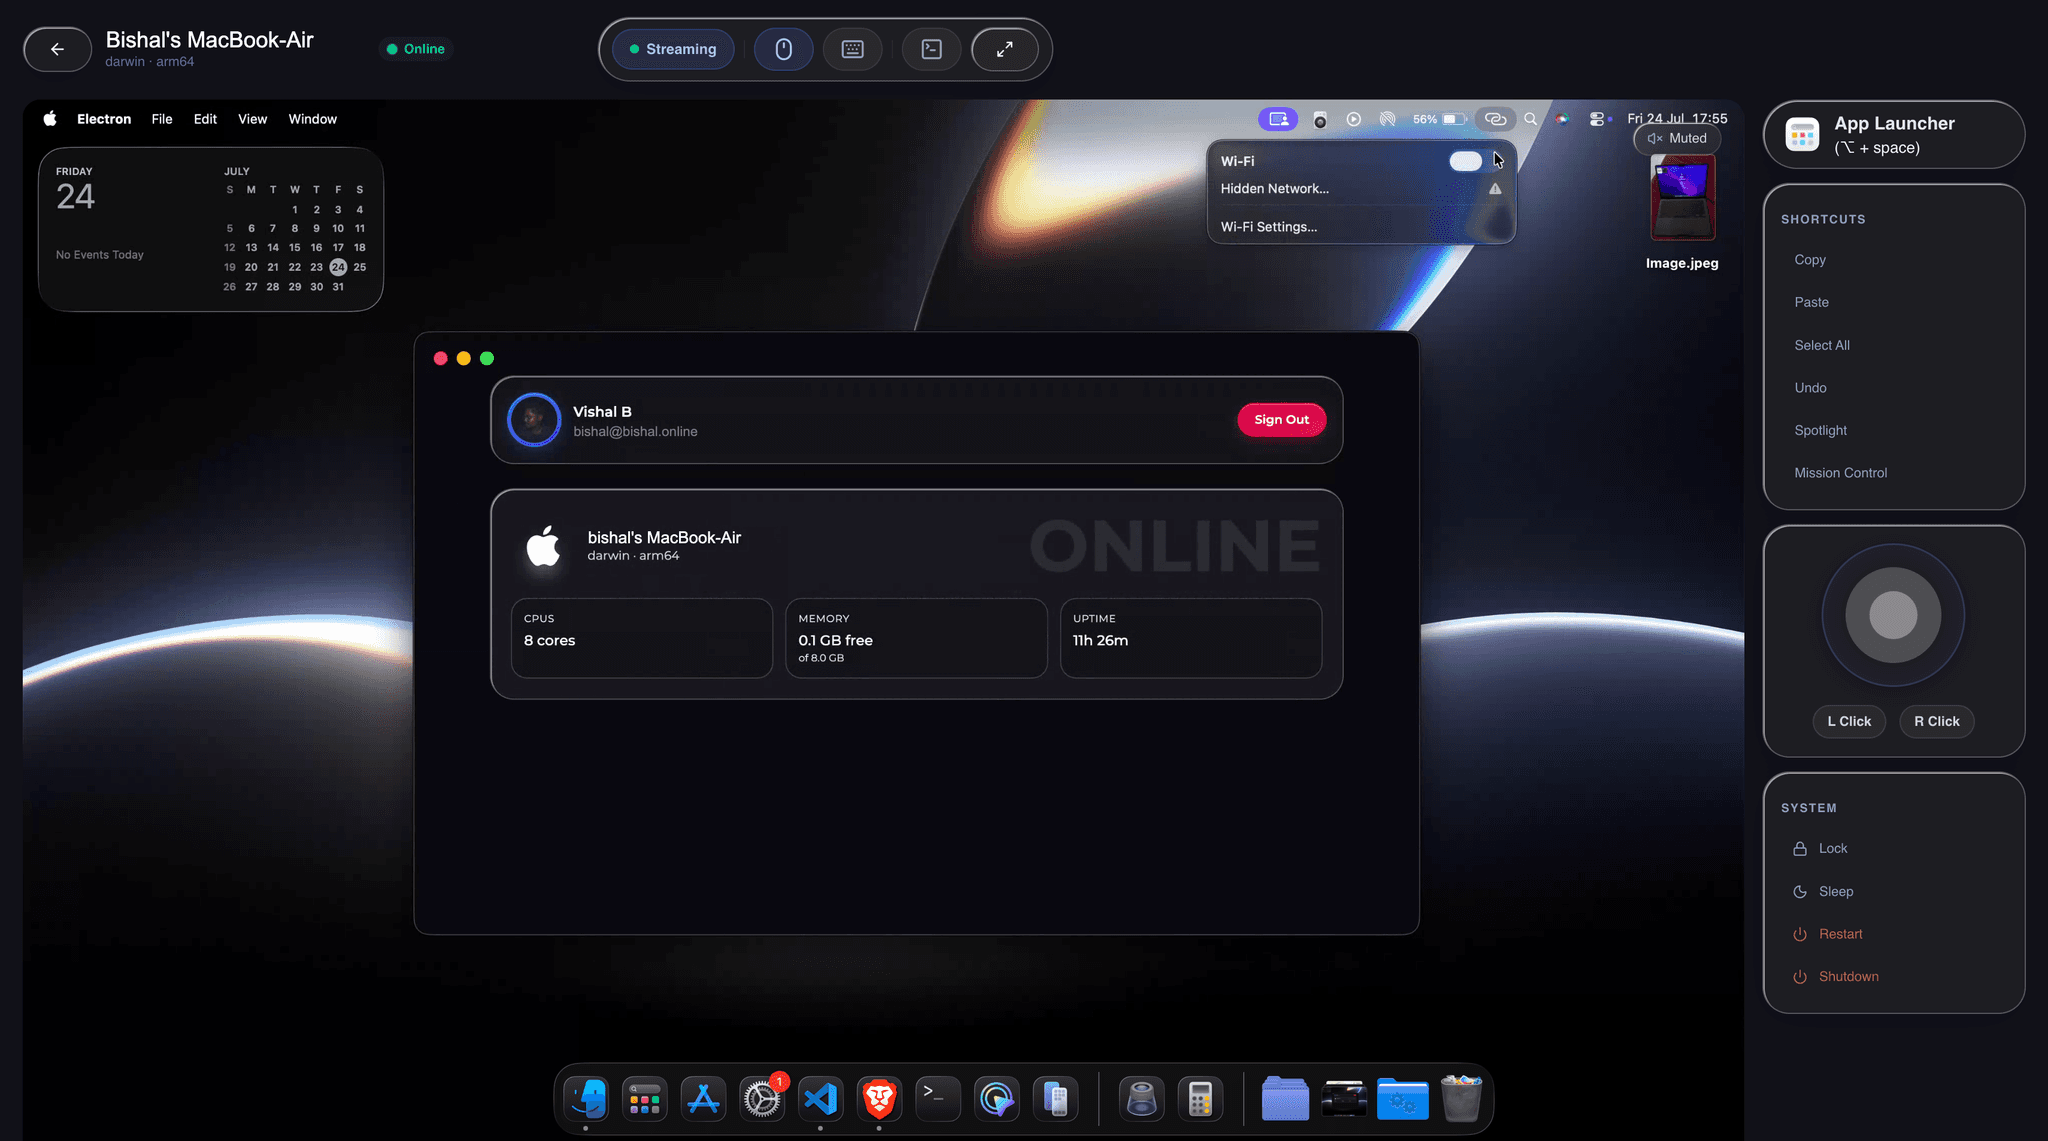Open Control Center from the menu bar
Viewport: 2048px width, 1141px height.
click(x=1597, y=119)
